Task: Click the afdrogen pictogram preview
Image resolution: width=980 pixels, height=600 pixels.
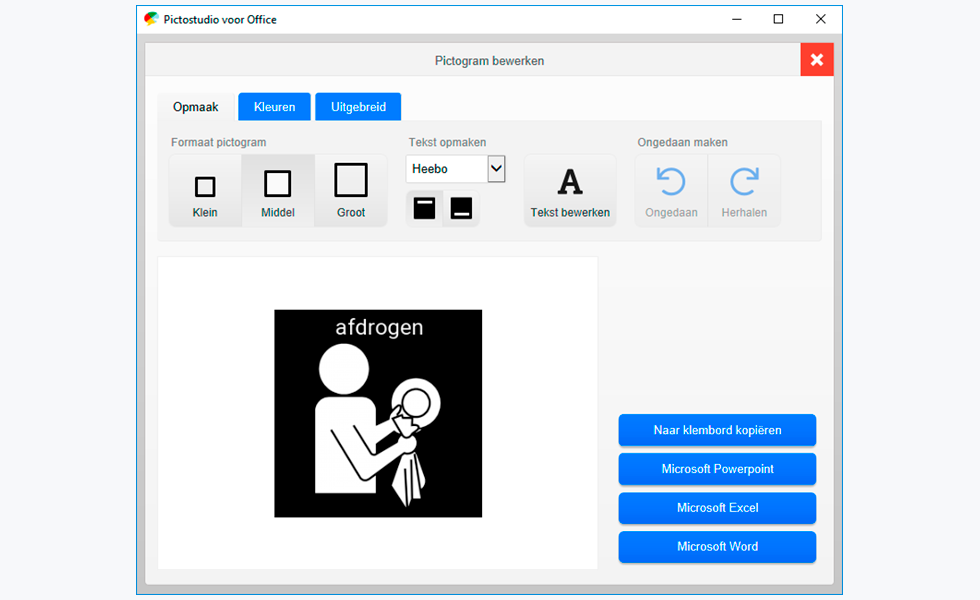Action: [378, 413]
